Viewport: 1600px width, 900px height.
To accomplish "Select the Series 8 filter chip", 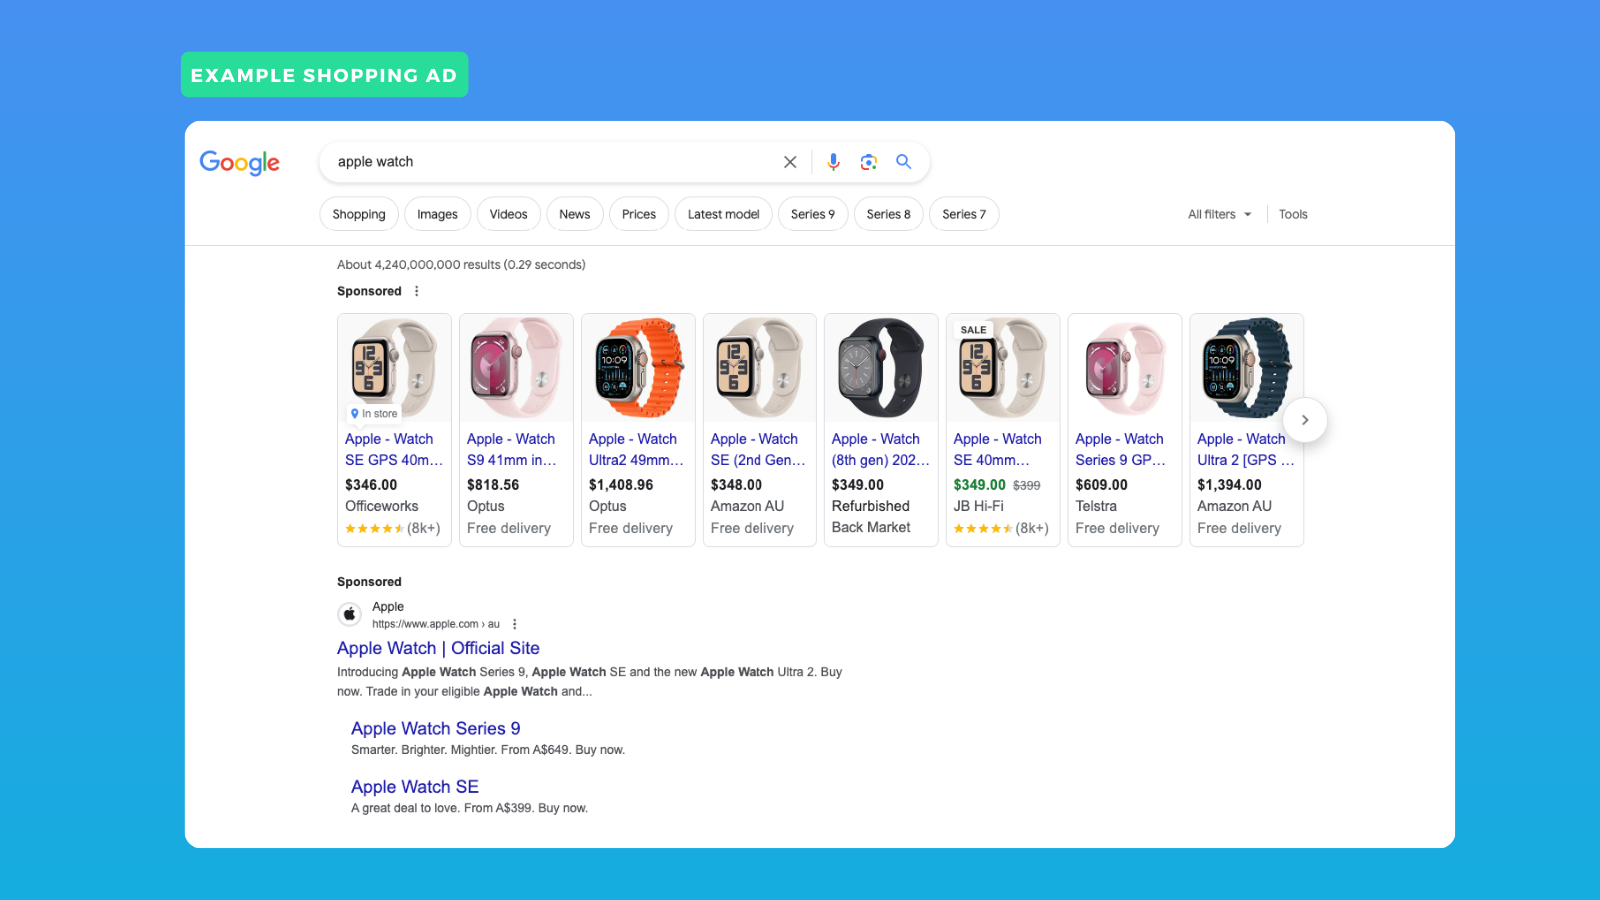I will [x=889, y=214].
